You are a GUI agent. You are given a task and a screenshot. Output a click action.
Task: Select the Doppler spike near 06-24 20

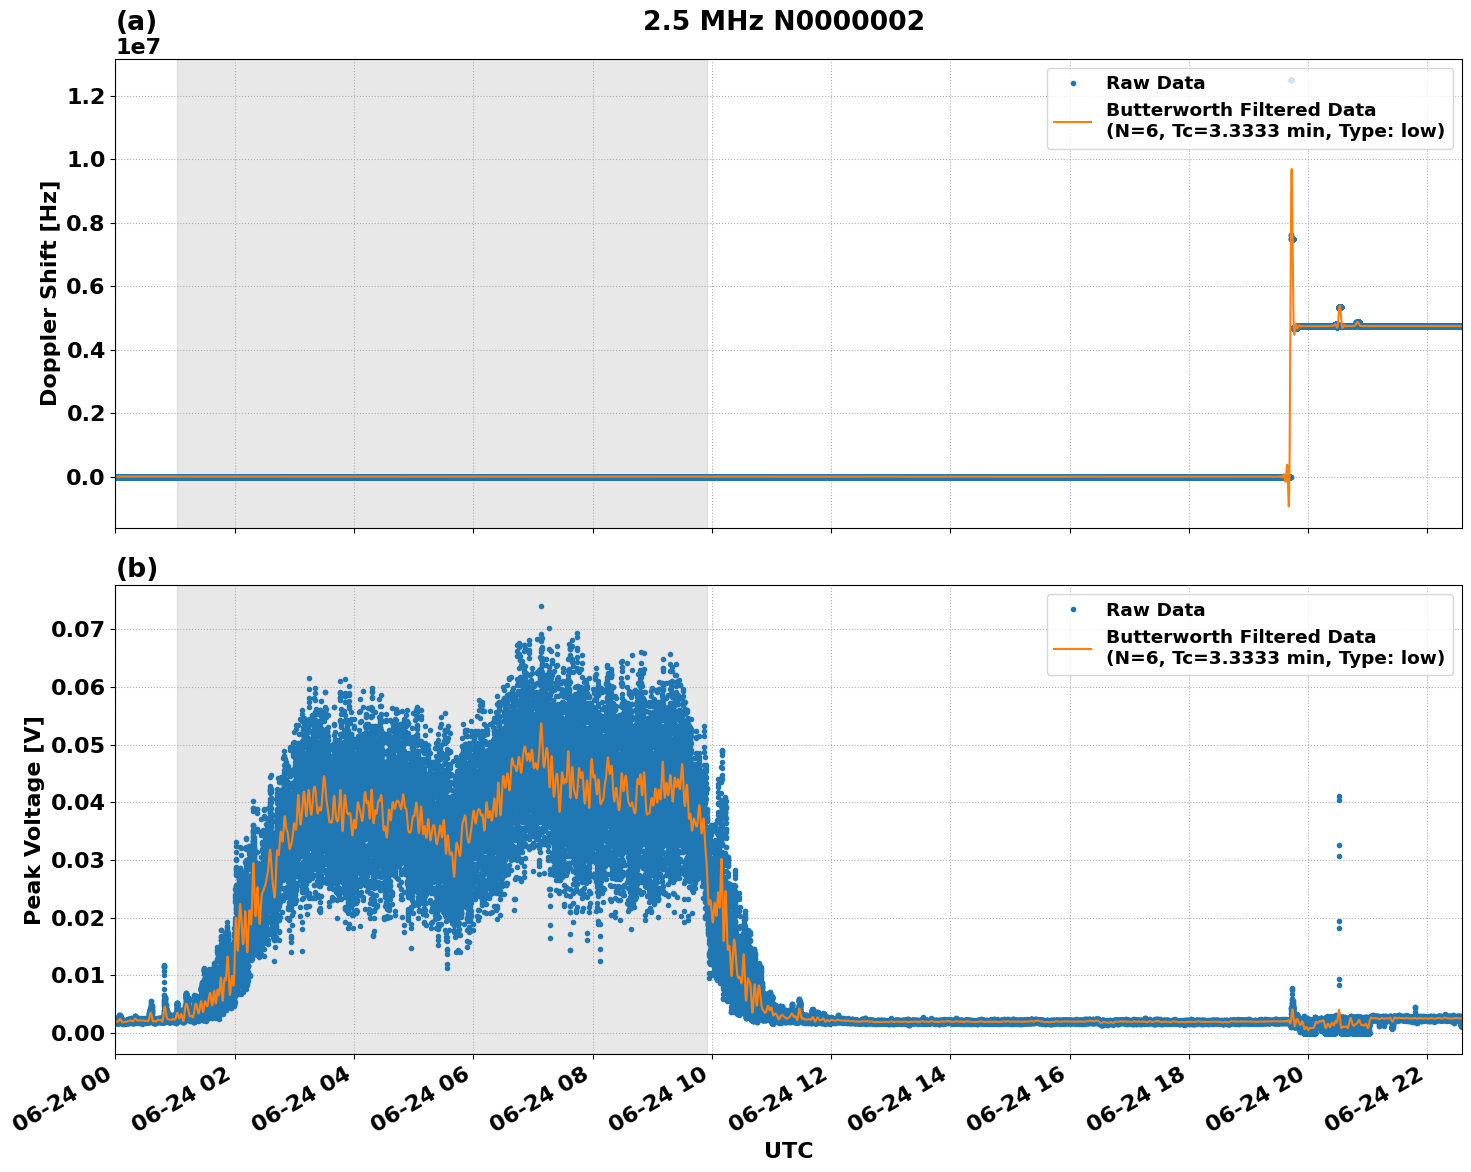click(1291, 240)
